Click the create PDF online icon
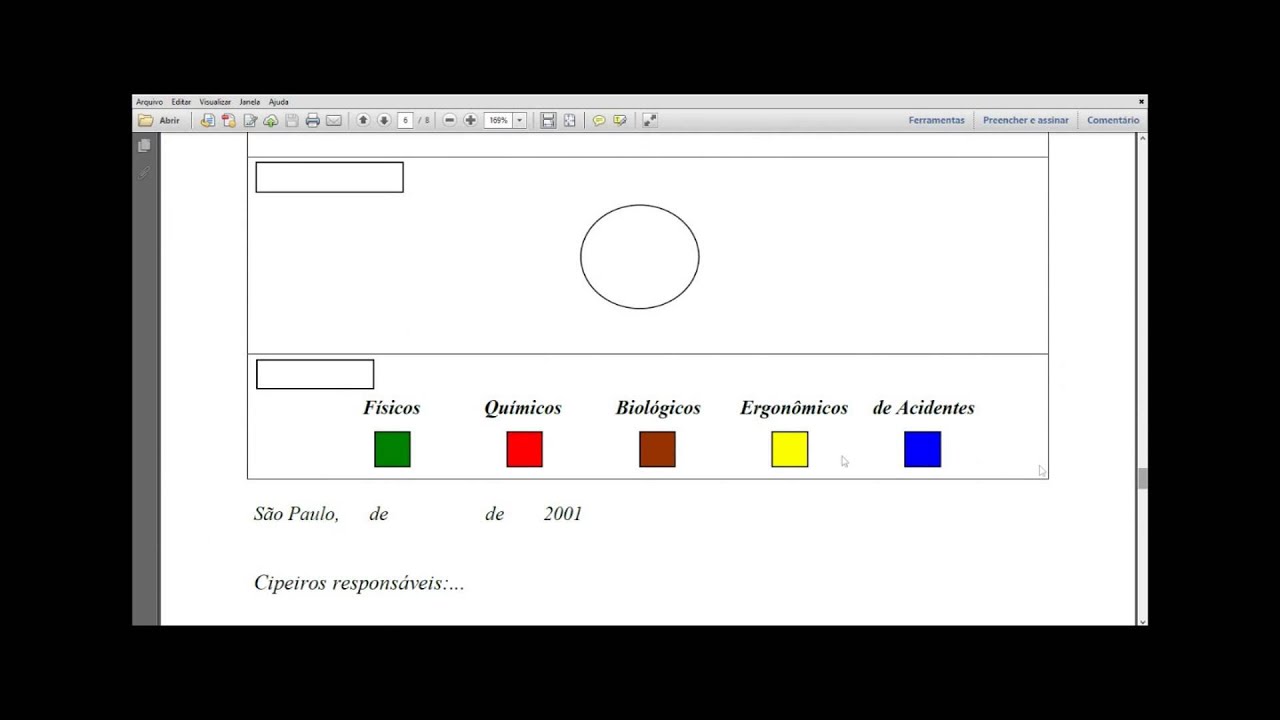The image size is (1280, 720). pyautogui.click(x=207, y=120)
